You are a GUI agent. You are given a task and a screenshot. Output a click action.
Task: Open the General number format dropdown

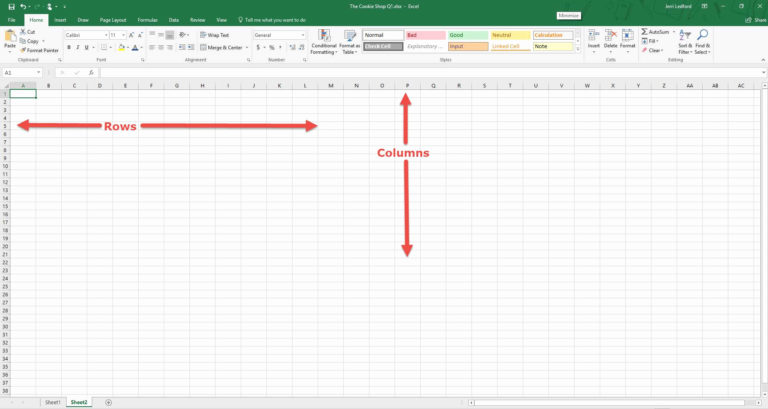click(x=303, y=35)
